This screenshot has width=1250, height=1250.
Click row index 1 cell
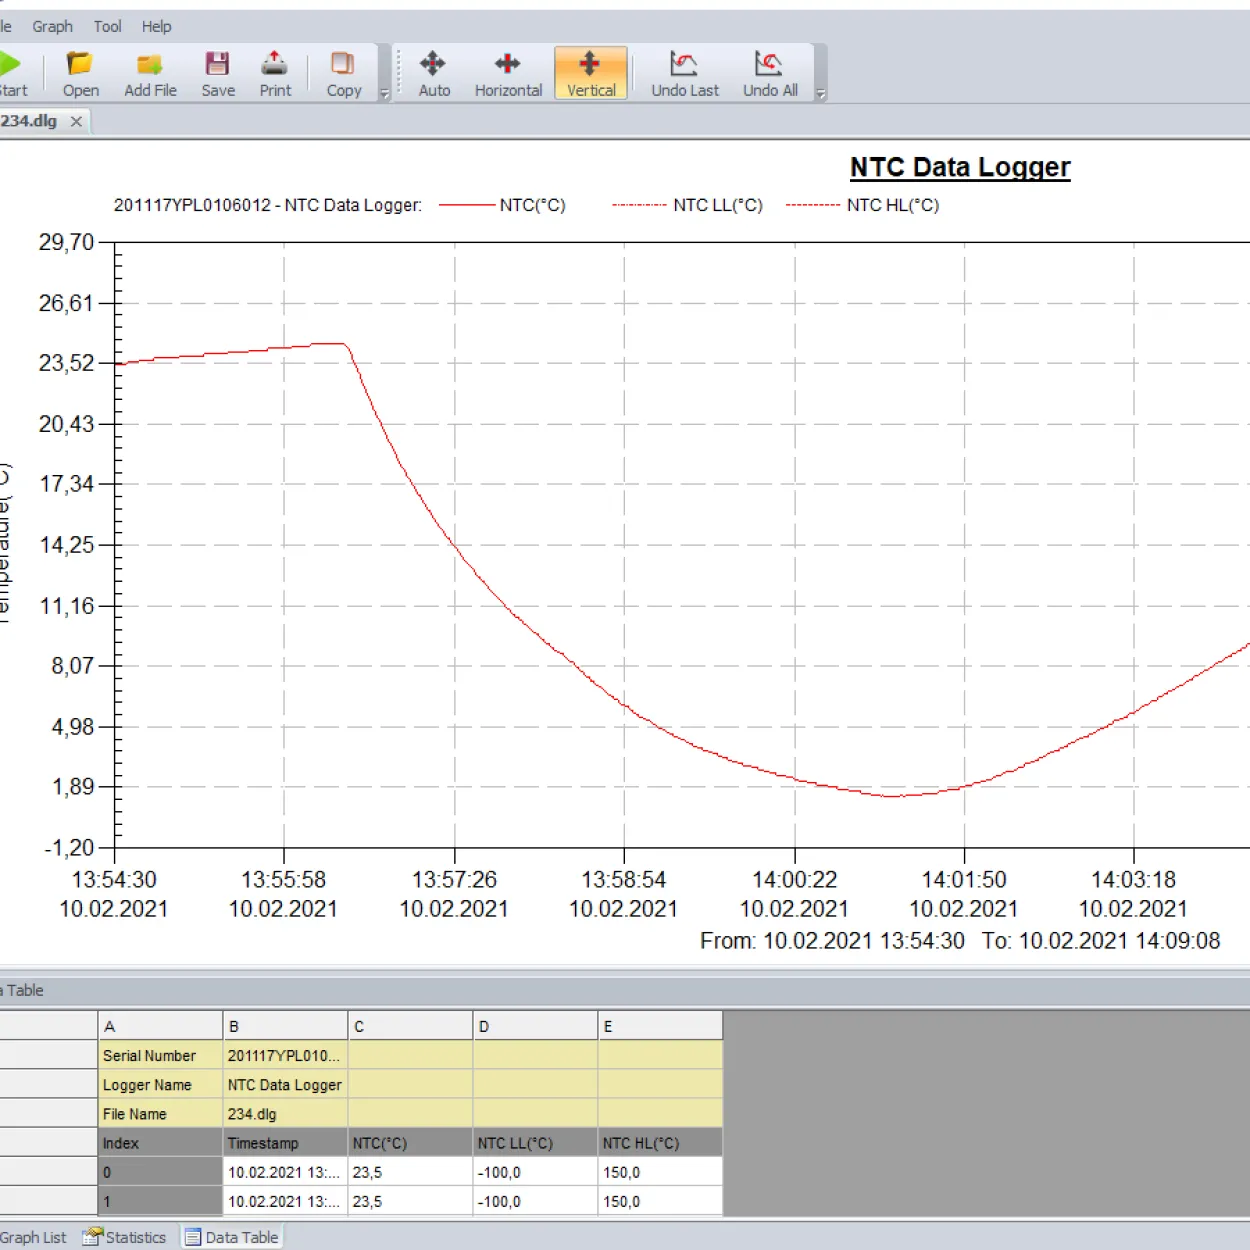point(160,1201)
